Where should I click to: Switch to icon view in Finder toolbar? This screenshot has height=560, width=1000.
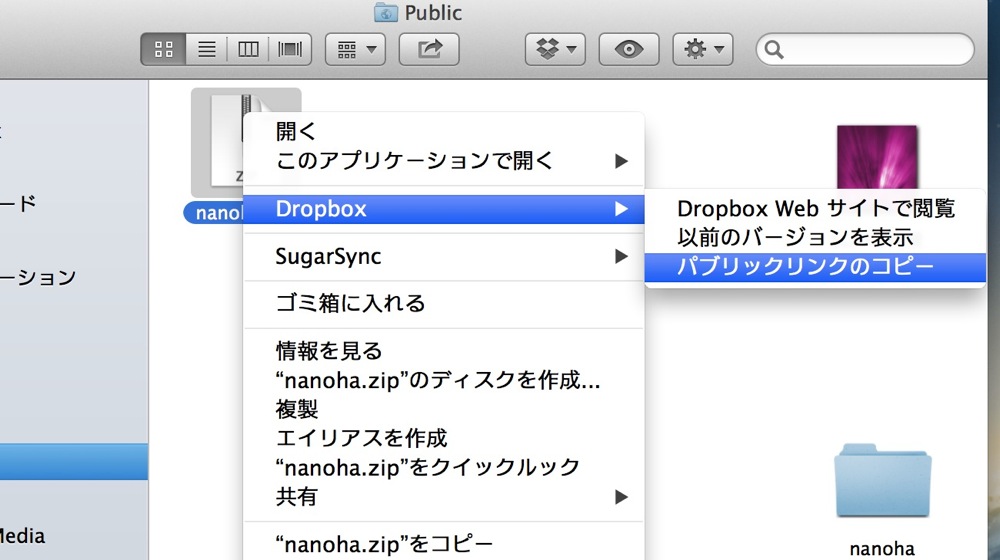coord(163,49)
